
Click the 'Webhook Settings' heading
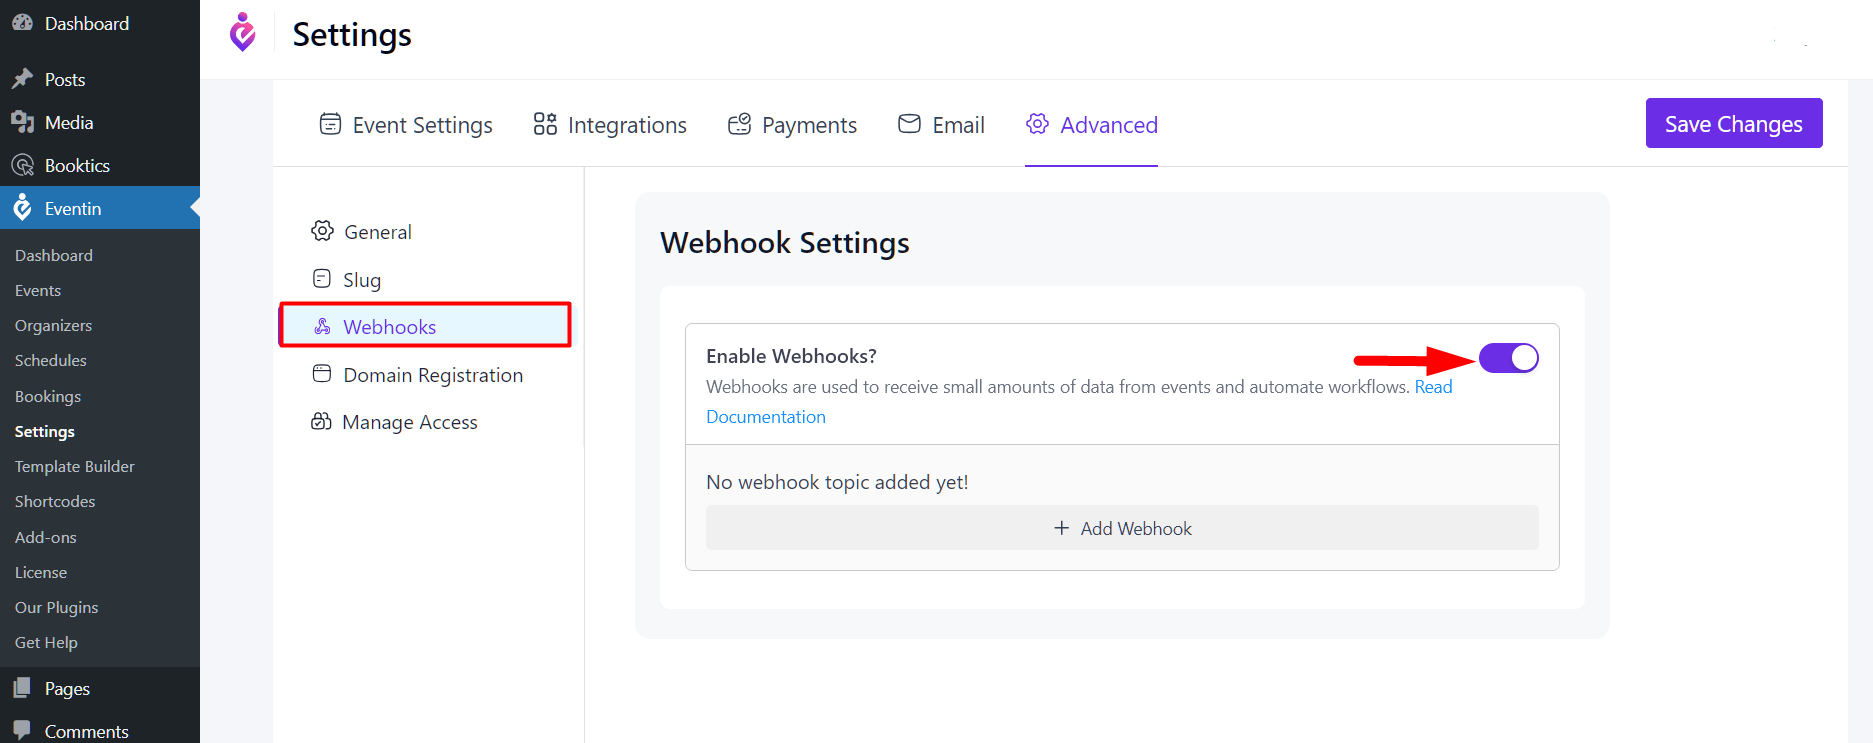[x=785, y=243]
